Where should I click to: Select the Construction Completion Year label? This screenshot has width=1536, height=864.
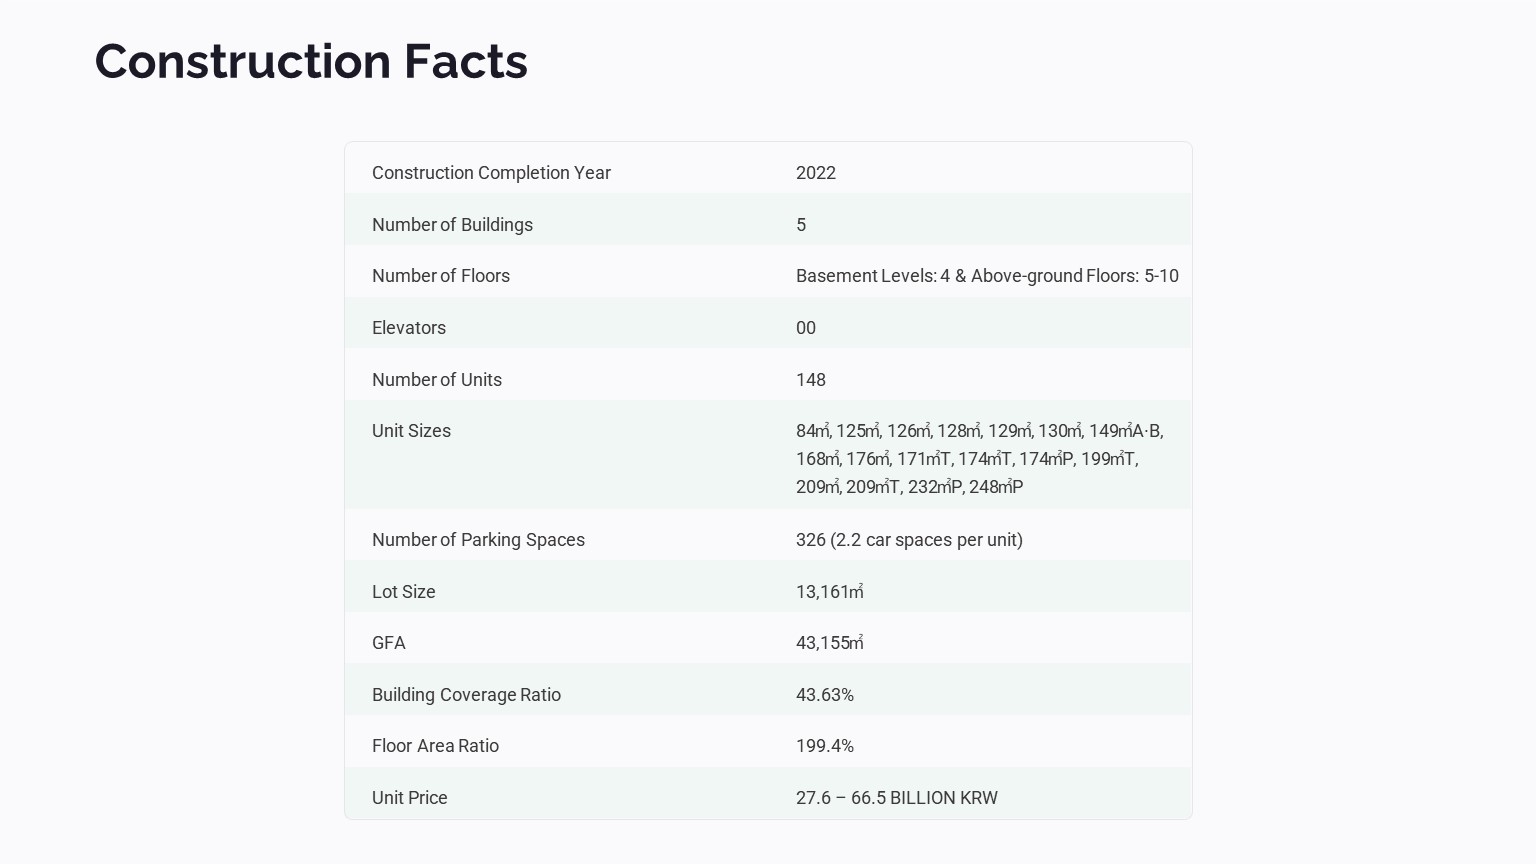click(x=491, y=173)
